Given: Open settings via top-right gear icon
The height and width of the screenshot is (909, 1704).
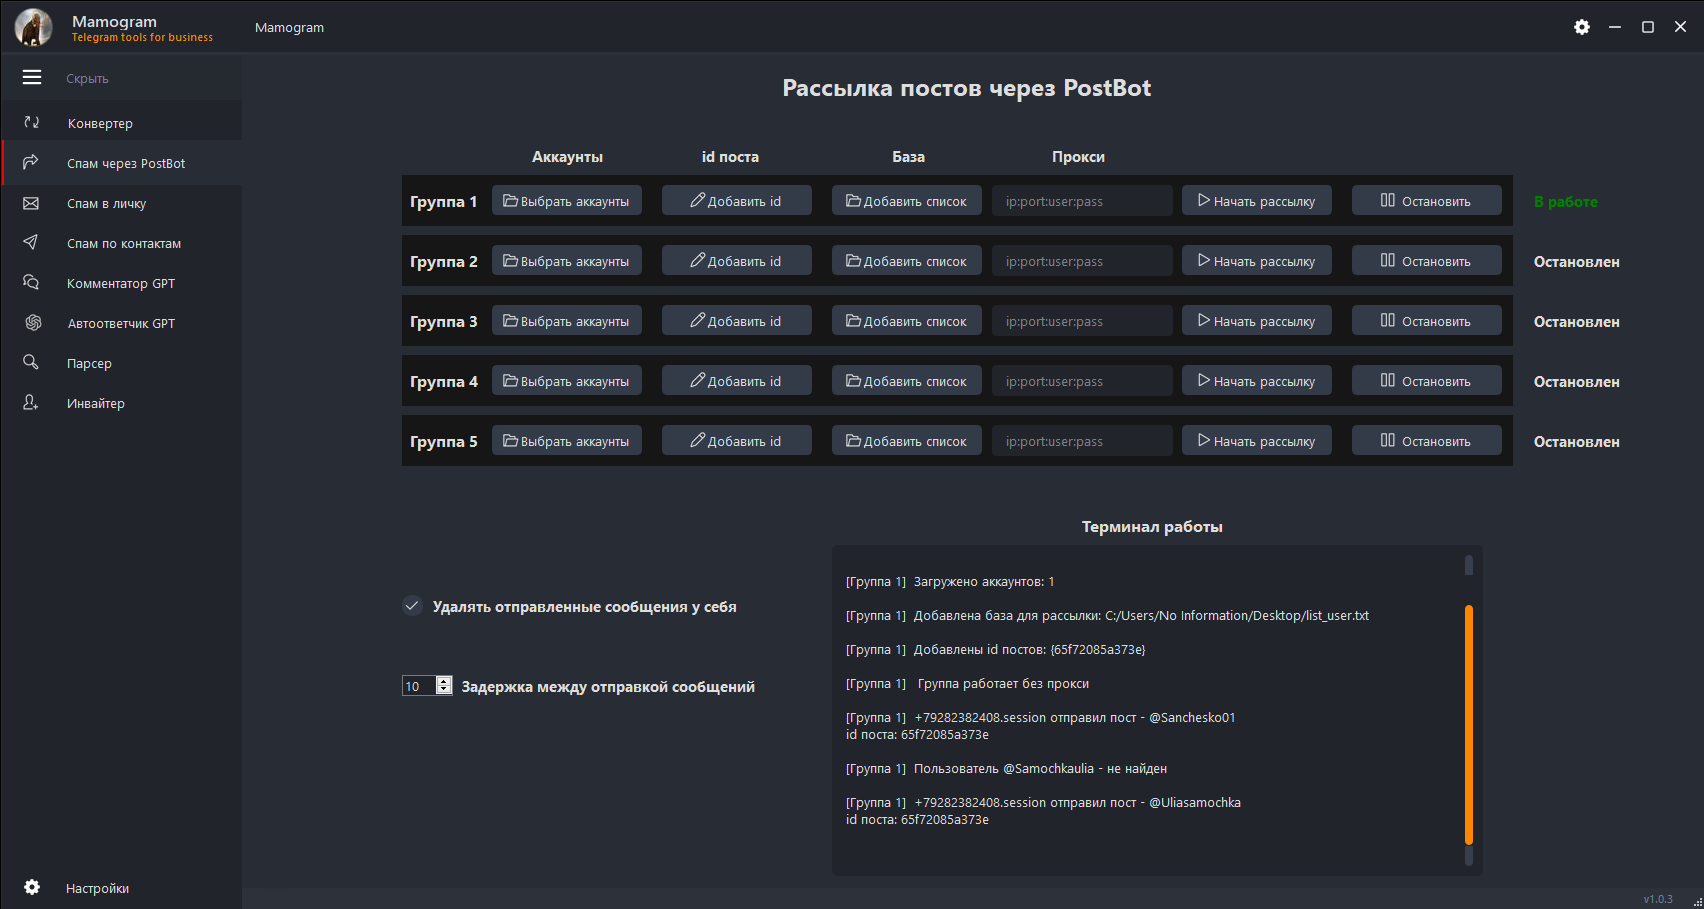Looking at the screenshot, I should pos(1581,27).
